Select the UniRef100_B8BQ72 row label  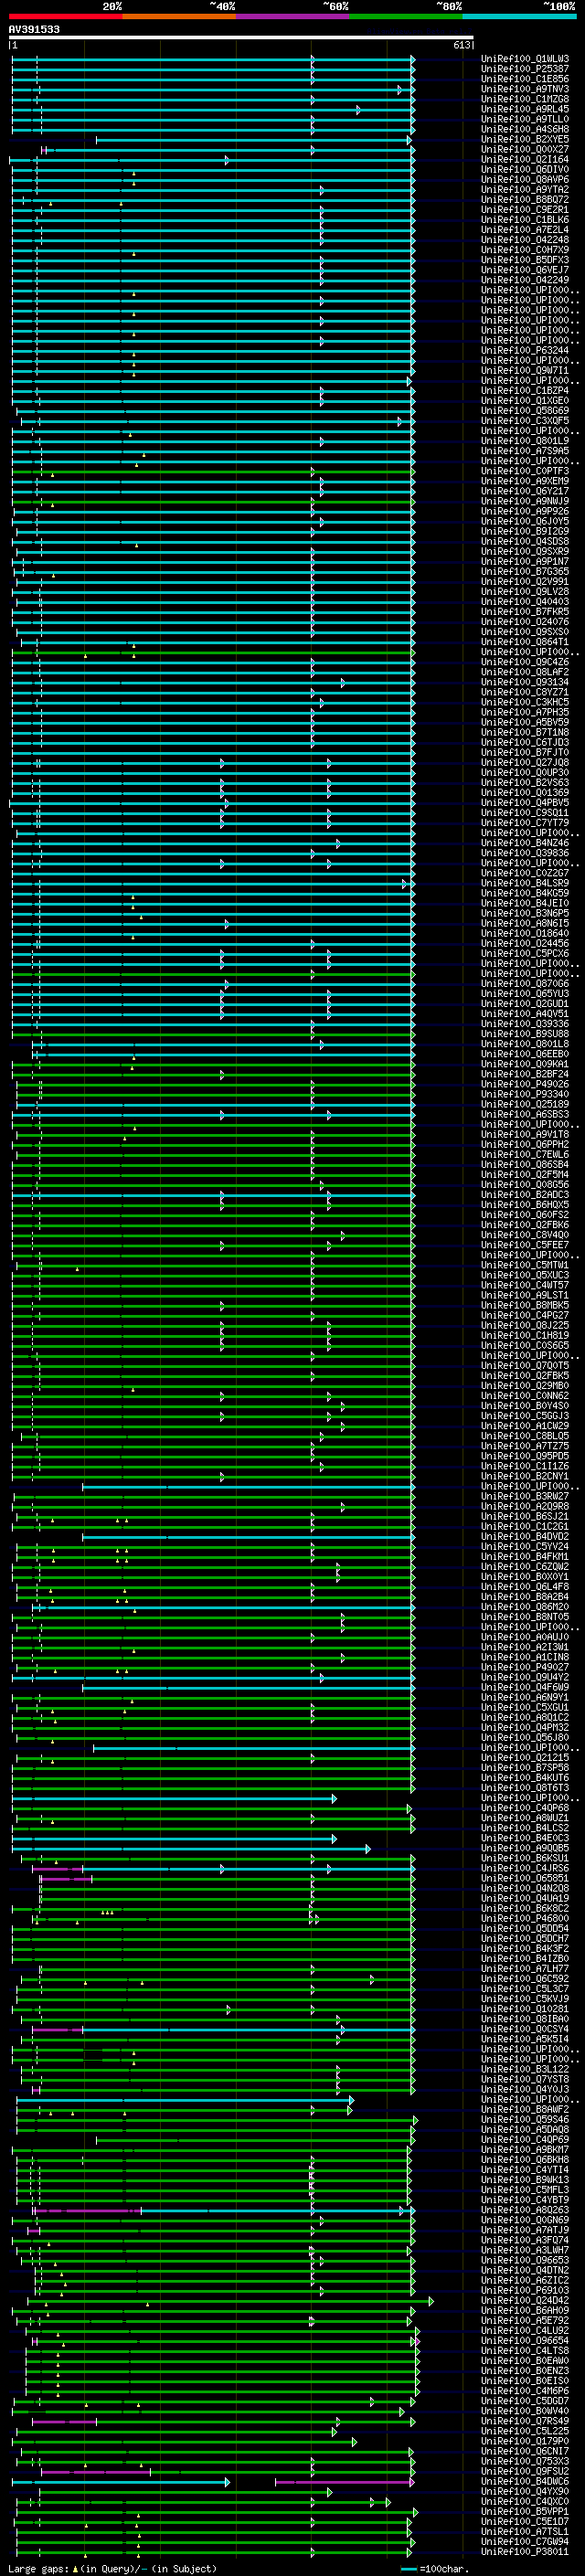[525, 200]
